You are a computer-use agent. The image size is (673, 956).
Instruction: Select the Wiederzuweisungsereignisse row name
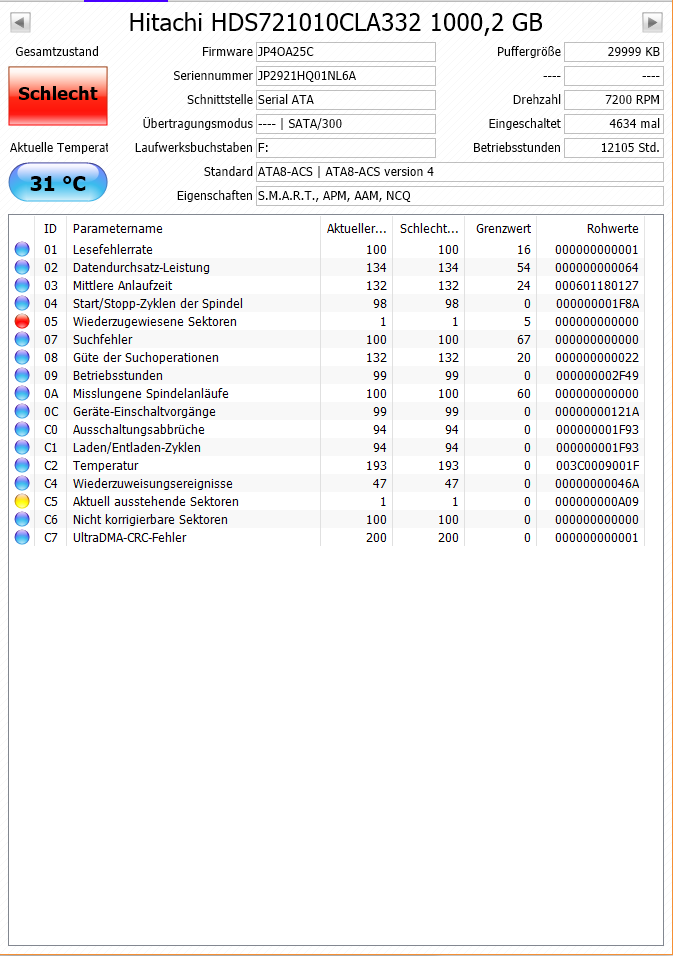[x=152, y=483]
